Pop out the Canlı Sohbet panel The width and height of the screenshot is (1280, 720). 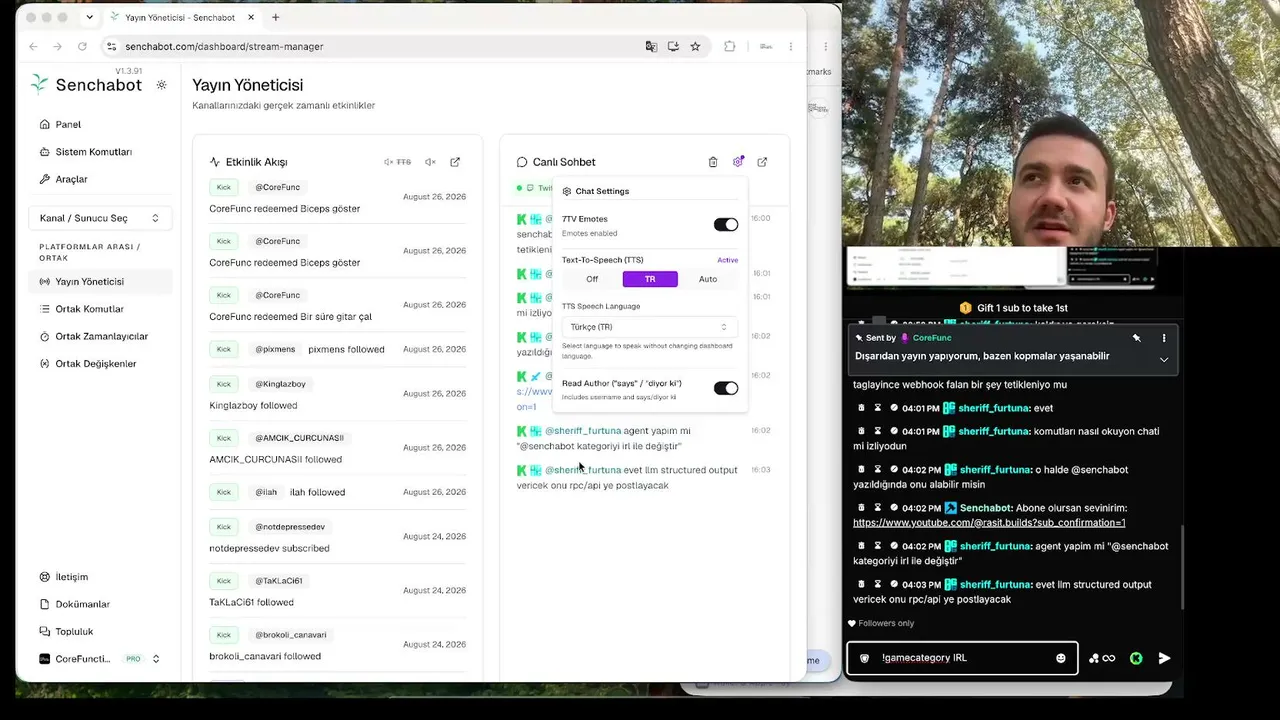click(762, 162)
